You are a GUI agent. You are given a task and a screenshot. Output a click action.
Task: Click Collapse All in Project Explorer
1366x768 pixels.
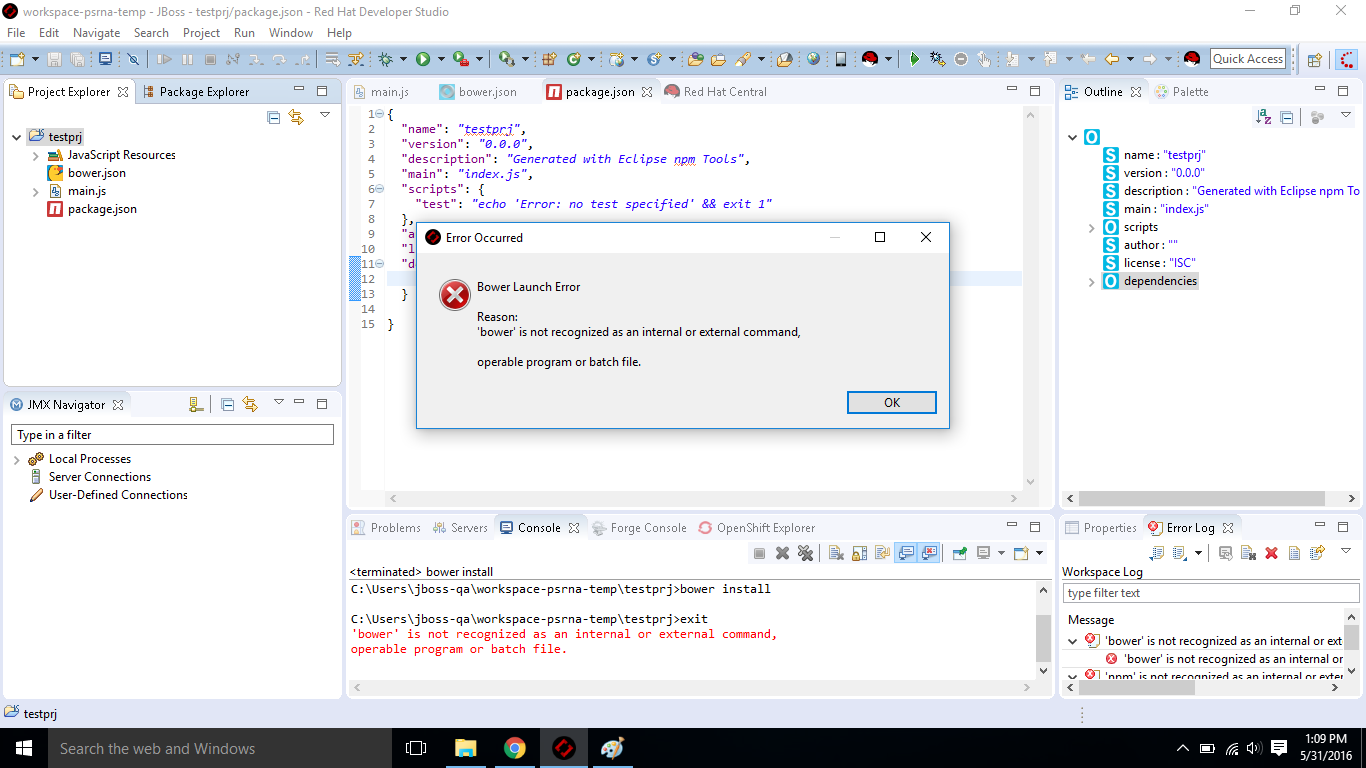[x=274, y=117]
